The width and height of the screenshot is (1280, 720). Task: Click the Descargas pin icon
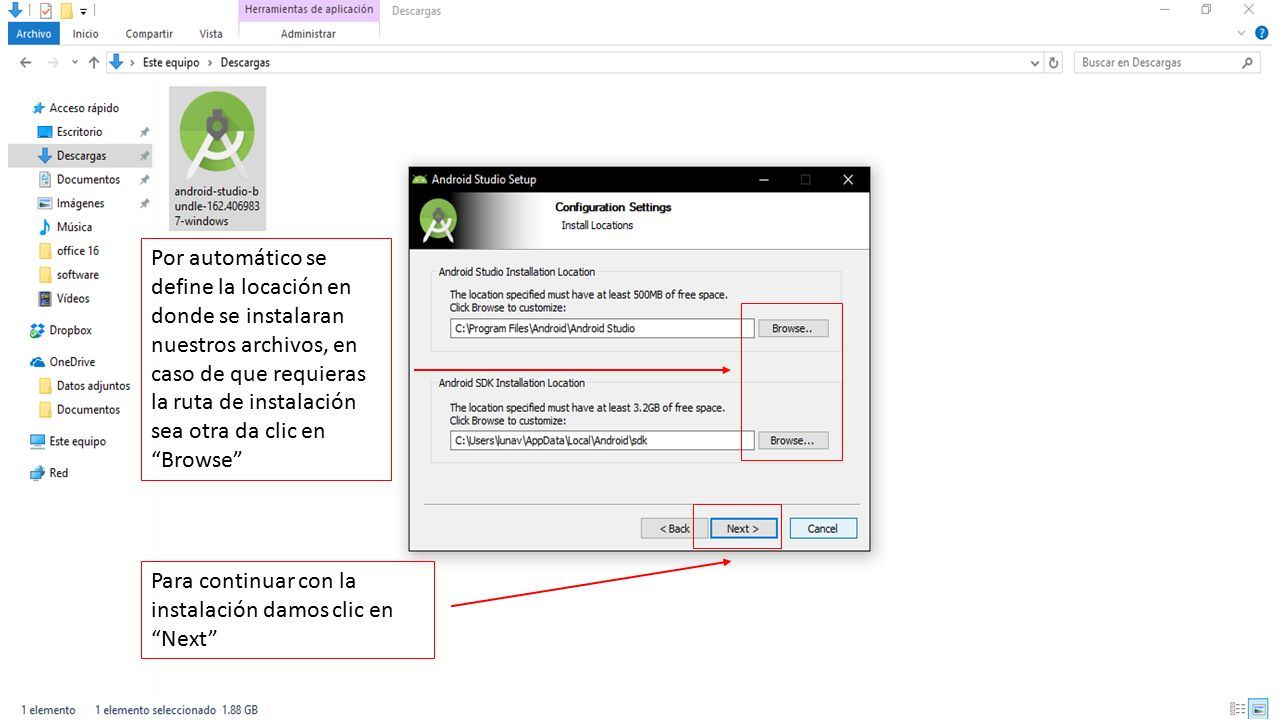[x=144, y=156]
